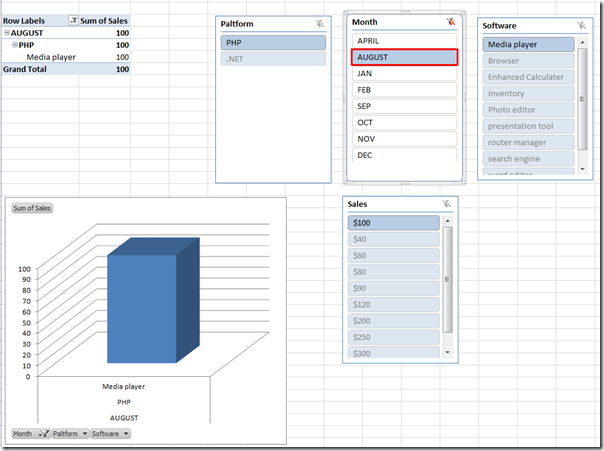Click Sum of Sales chart field button
This screenshot has height=451, width=604.
[32, 208]
